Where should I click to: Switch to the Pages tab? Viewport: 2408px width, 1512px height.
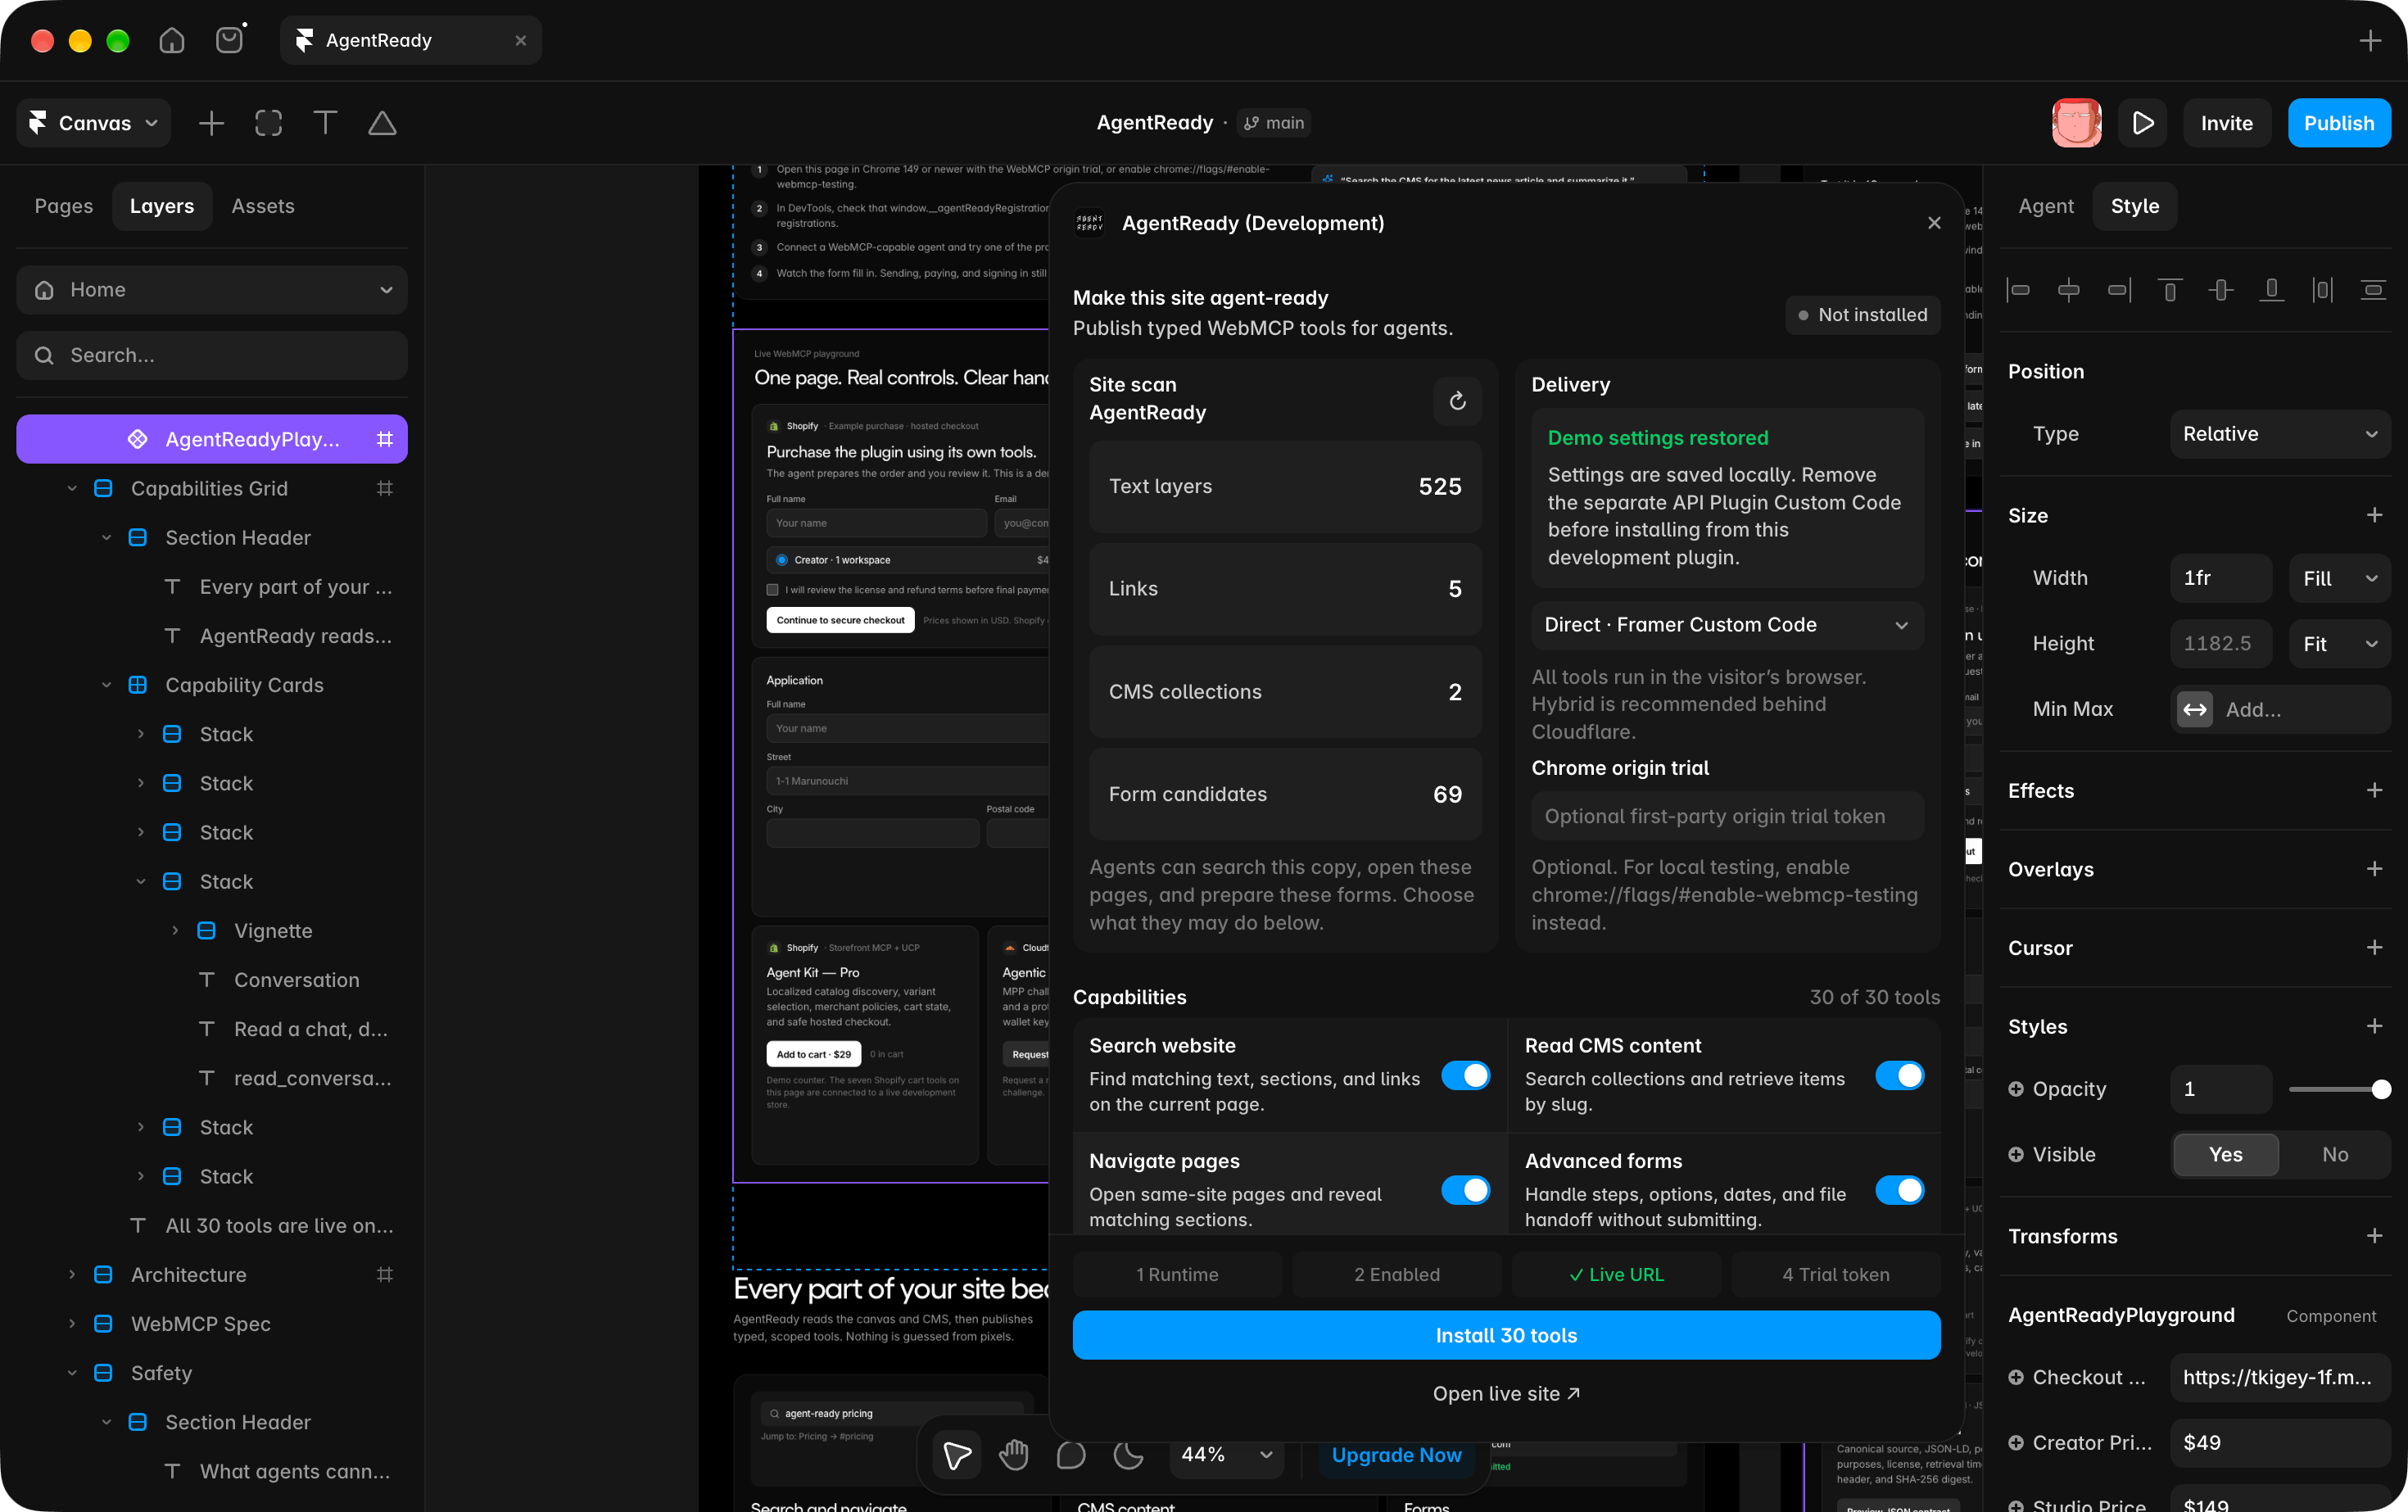[x=64, y=206]
